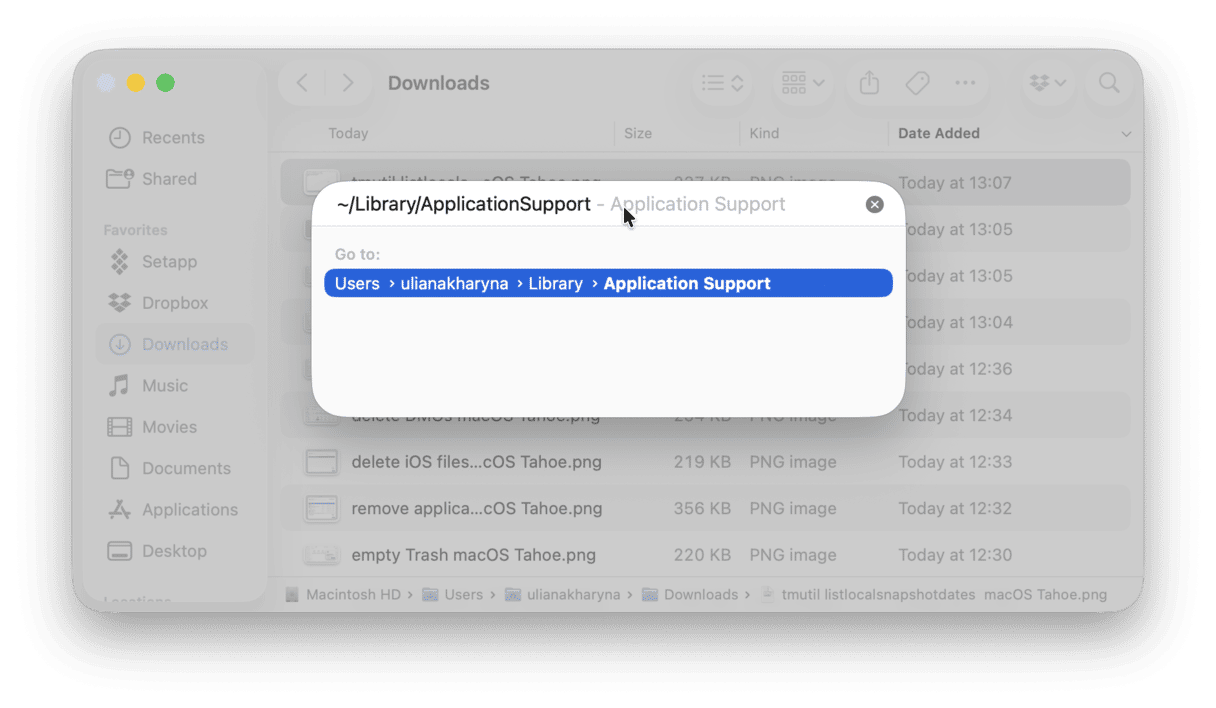
Task: Click the Downloads breadcrumb in path bar
Action: point(700,594)
